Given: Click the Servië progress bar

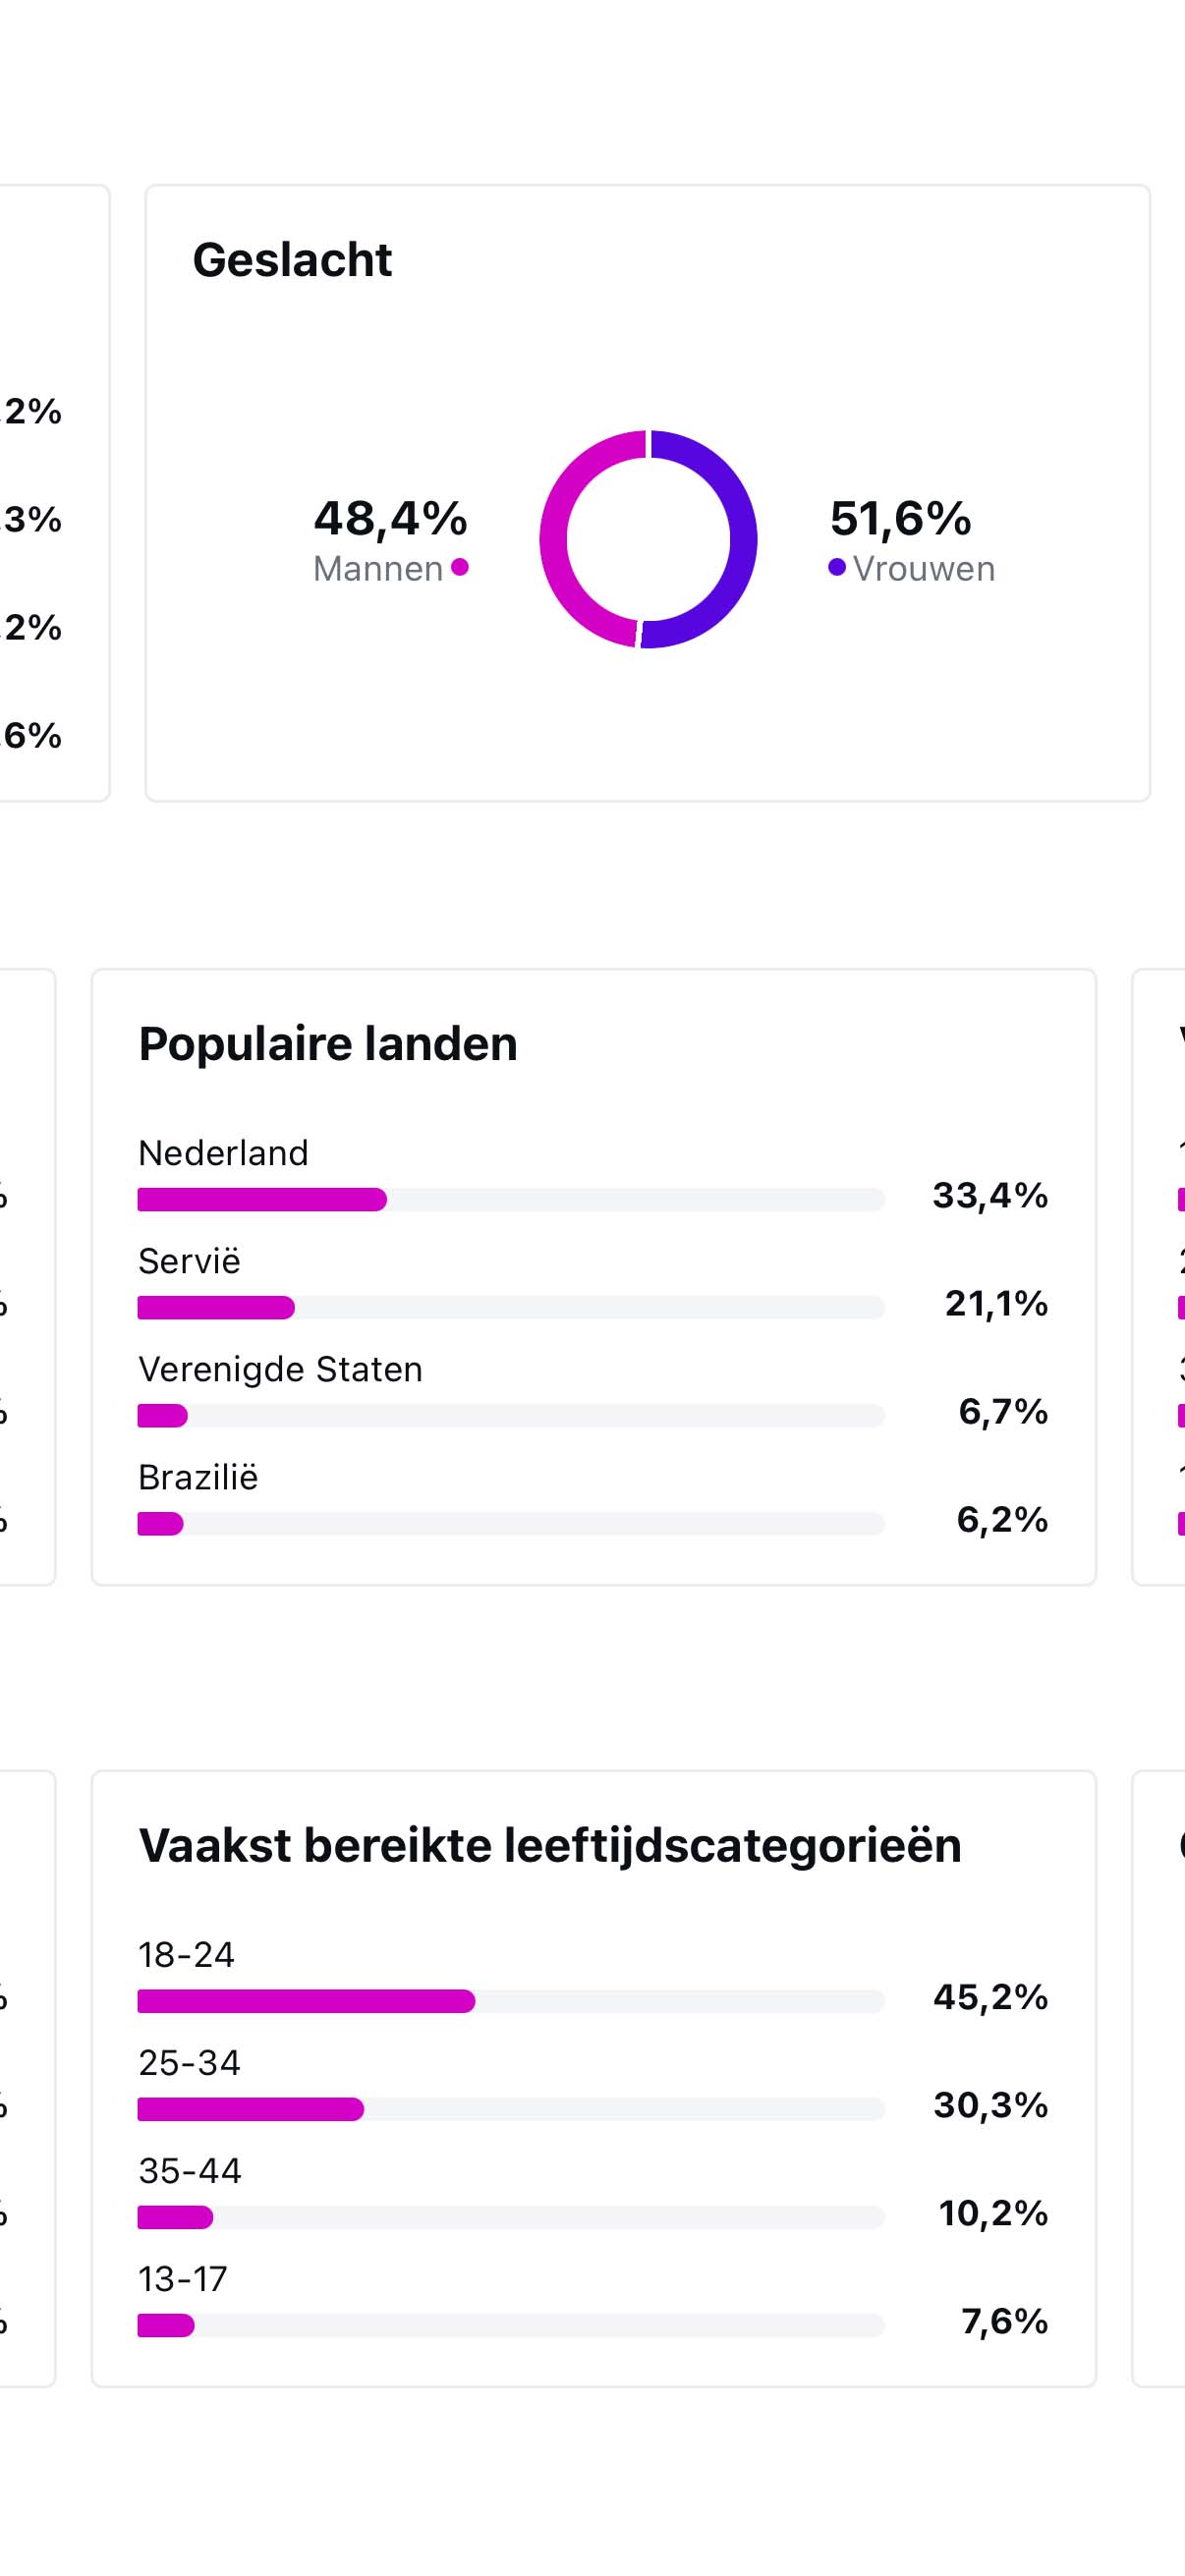Looking at the screenshot, I should [510, 1307].
